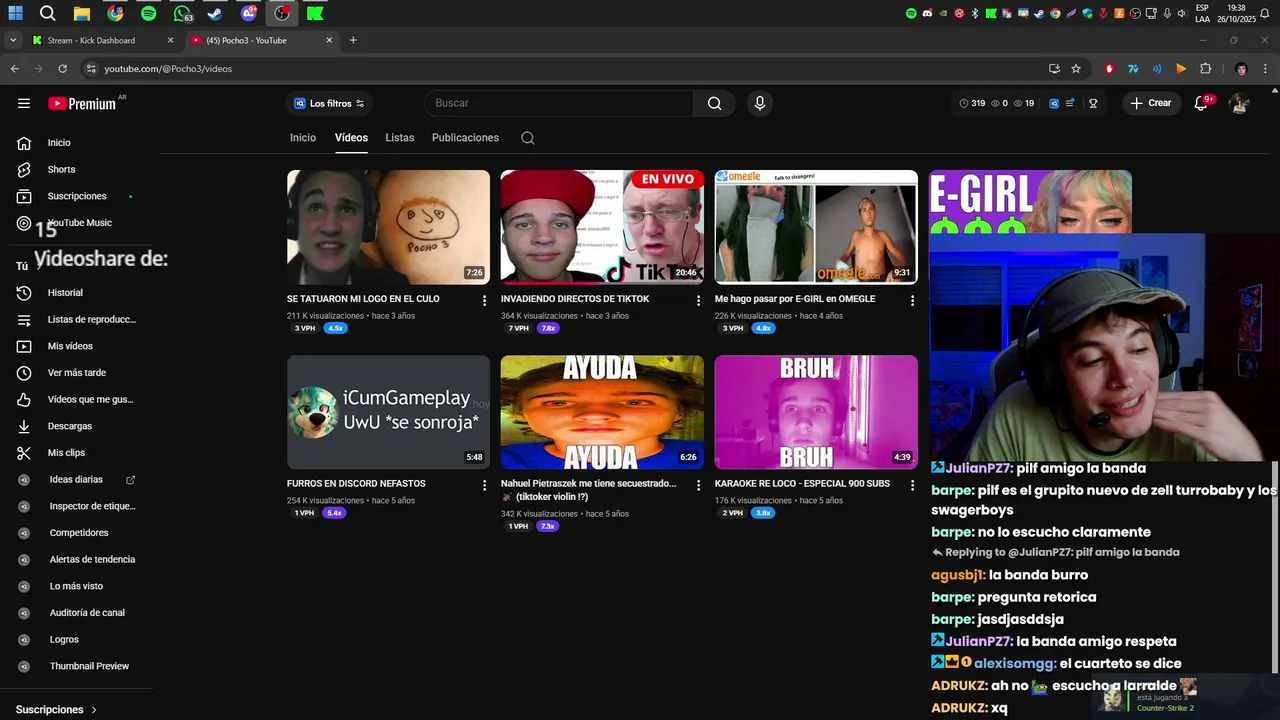This screenshot has height=720, width=1280.
Task: Open options menu for E-GIRL OMEGLE video
Action: pyautogui.click(x=912, y=300)
